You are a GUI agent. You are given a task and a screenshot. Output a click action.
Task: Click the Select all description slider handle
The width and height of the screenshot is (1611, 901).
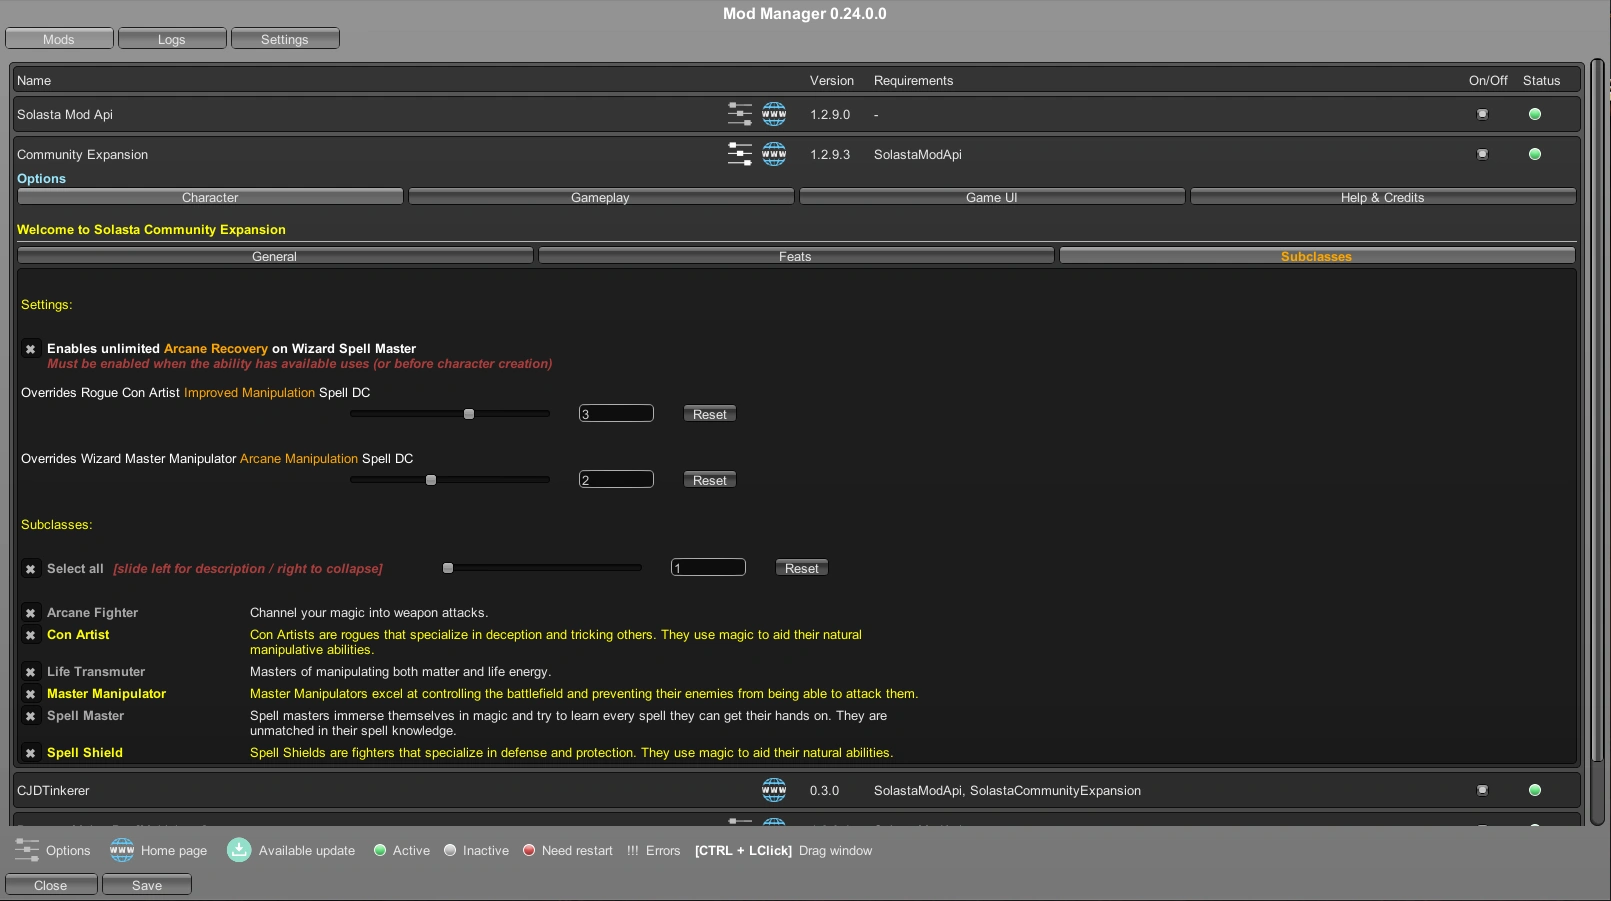448,568
